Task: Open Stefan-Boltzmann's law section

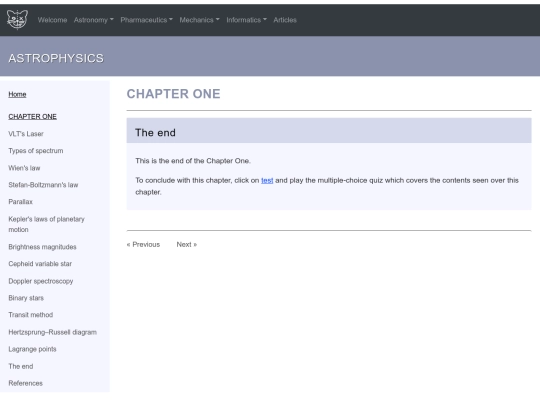Action: (x=43, y=185)
